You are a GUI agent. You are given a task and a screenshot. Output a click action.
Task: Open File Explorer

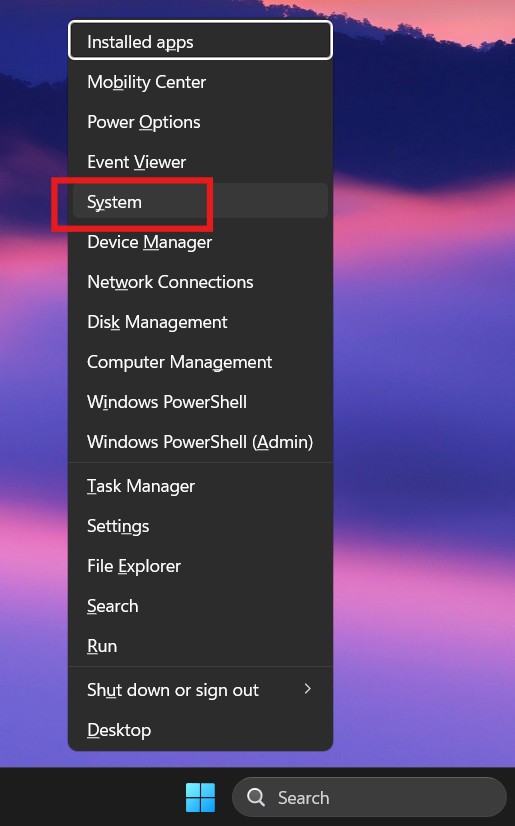pyautogui.click(x=200, y=566)
